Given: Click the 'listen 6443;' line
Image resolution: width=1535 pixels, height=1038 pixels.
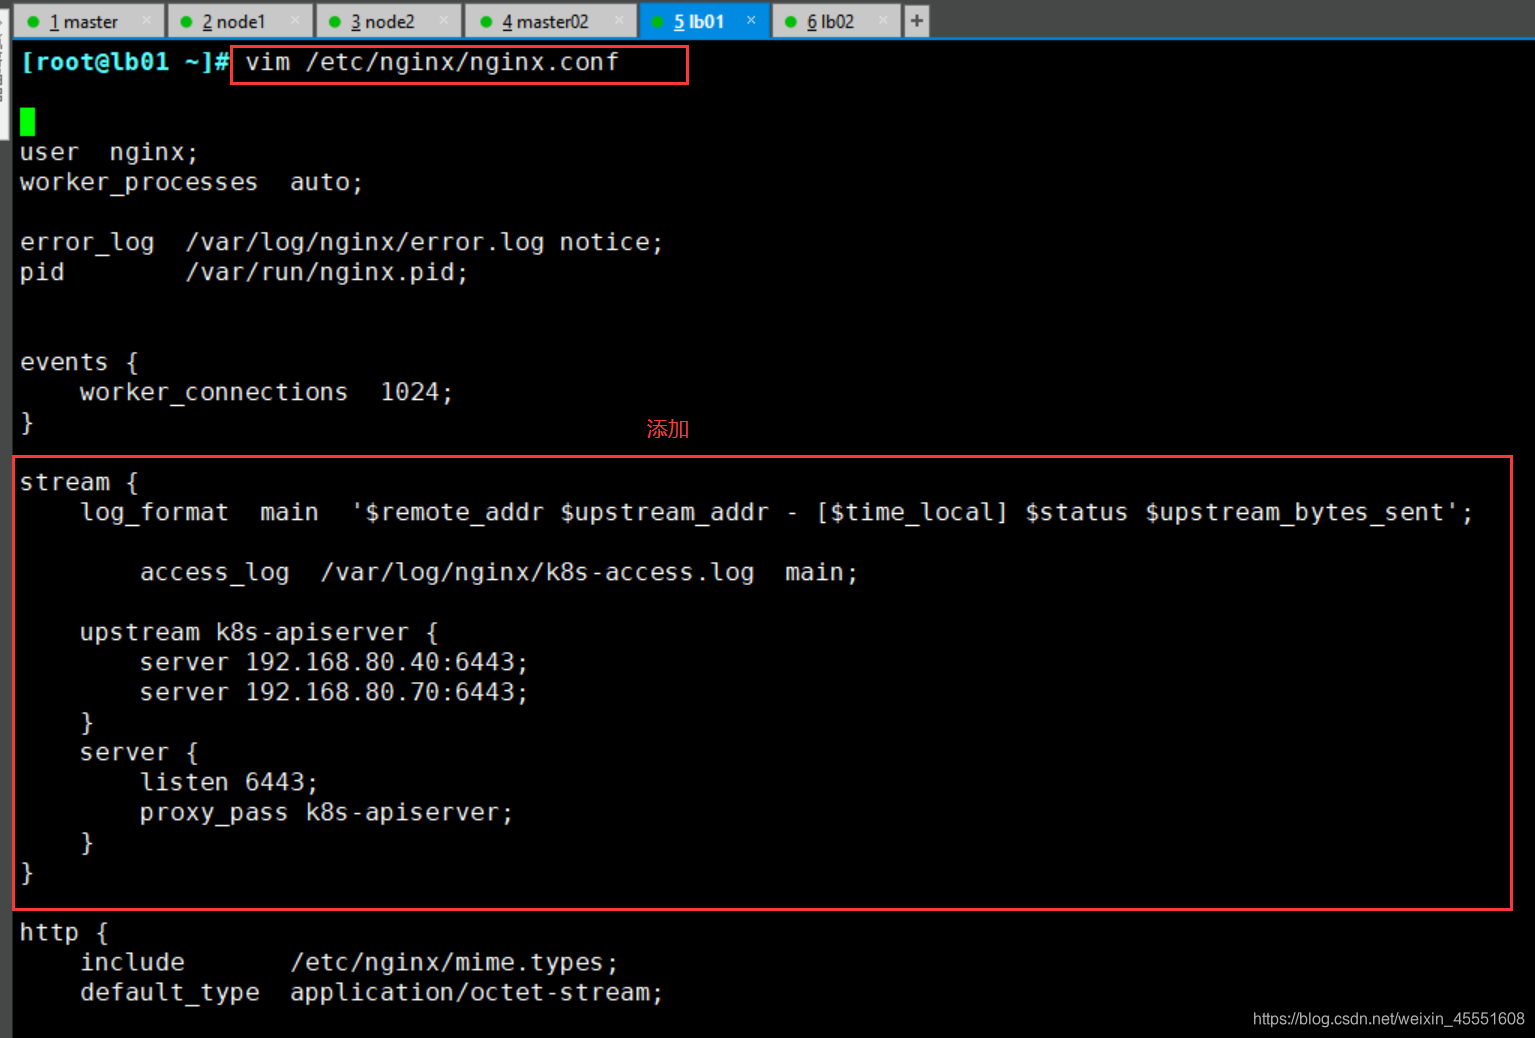Looking at the screenshot, I should click(x=229, y=783).
